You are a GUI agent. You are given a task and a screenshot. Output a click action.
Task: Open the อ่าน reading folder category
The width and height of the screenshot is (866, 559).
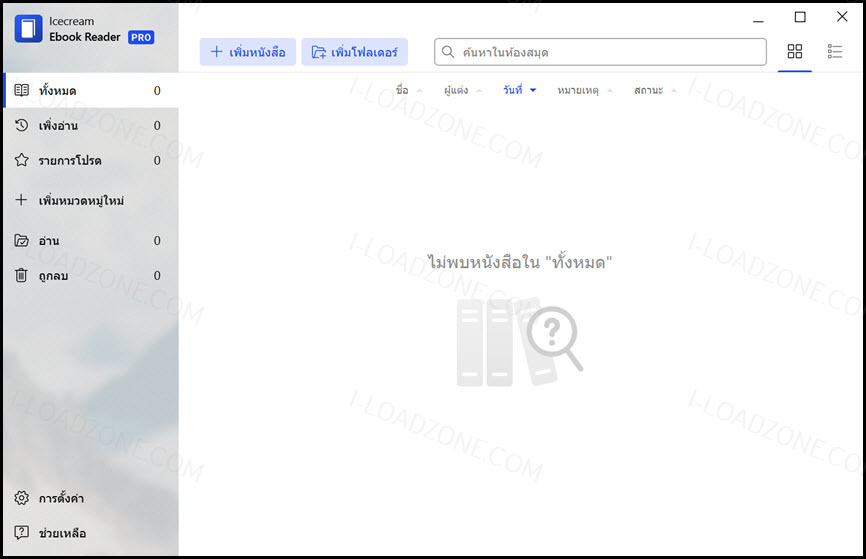91,240
